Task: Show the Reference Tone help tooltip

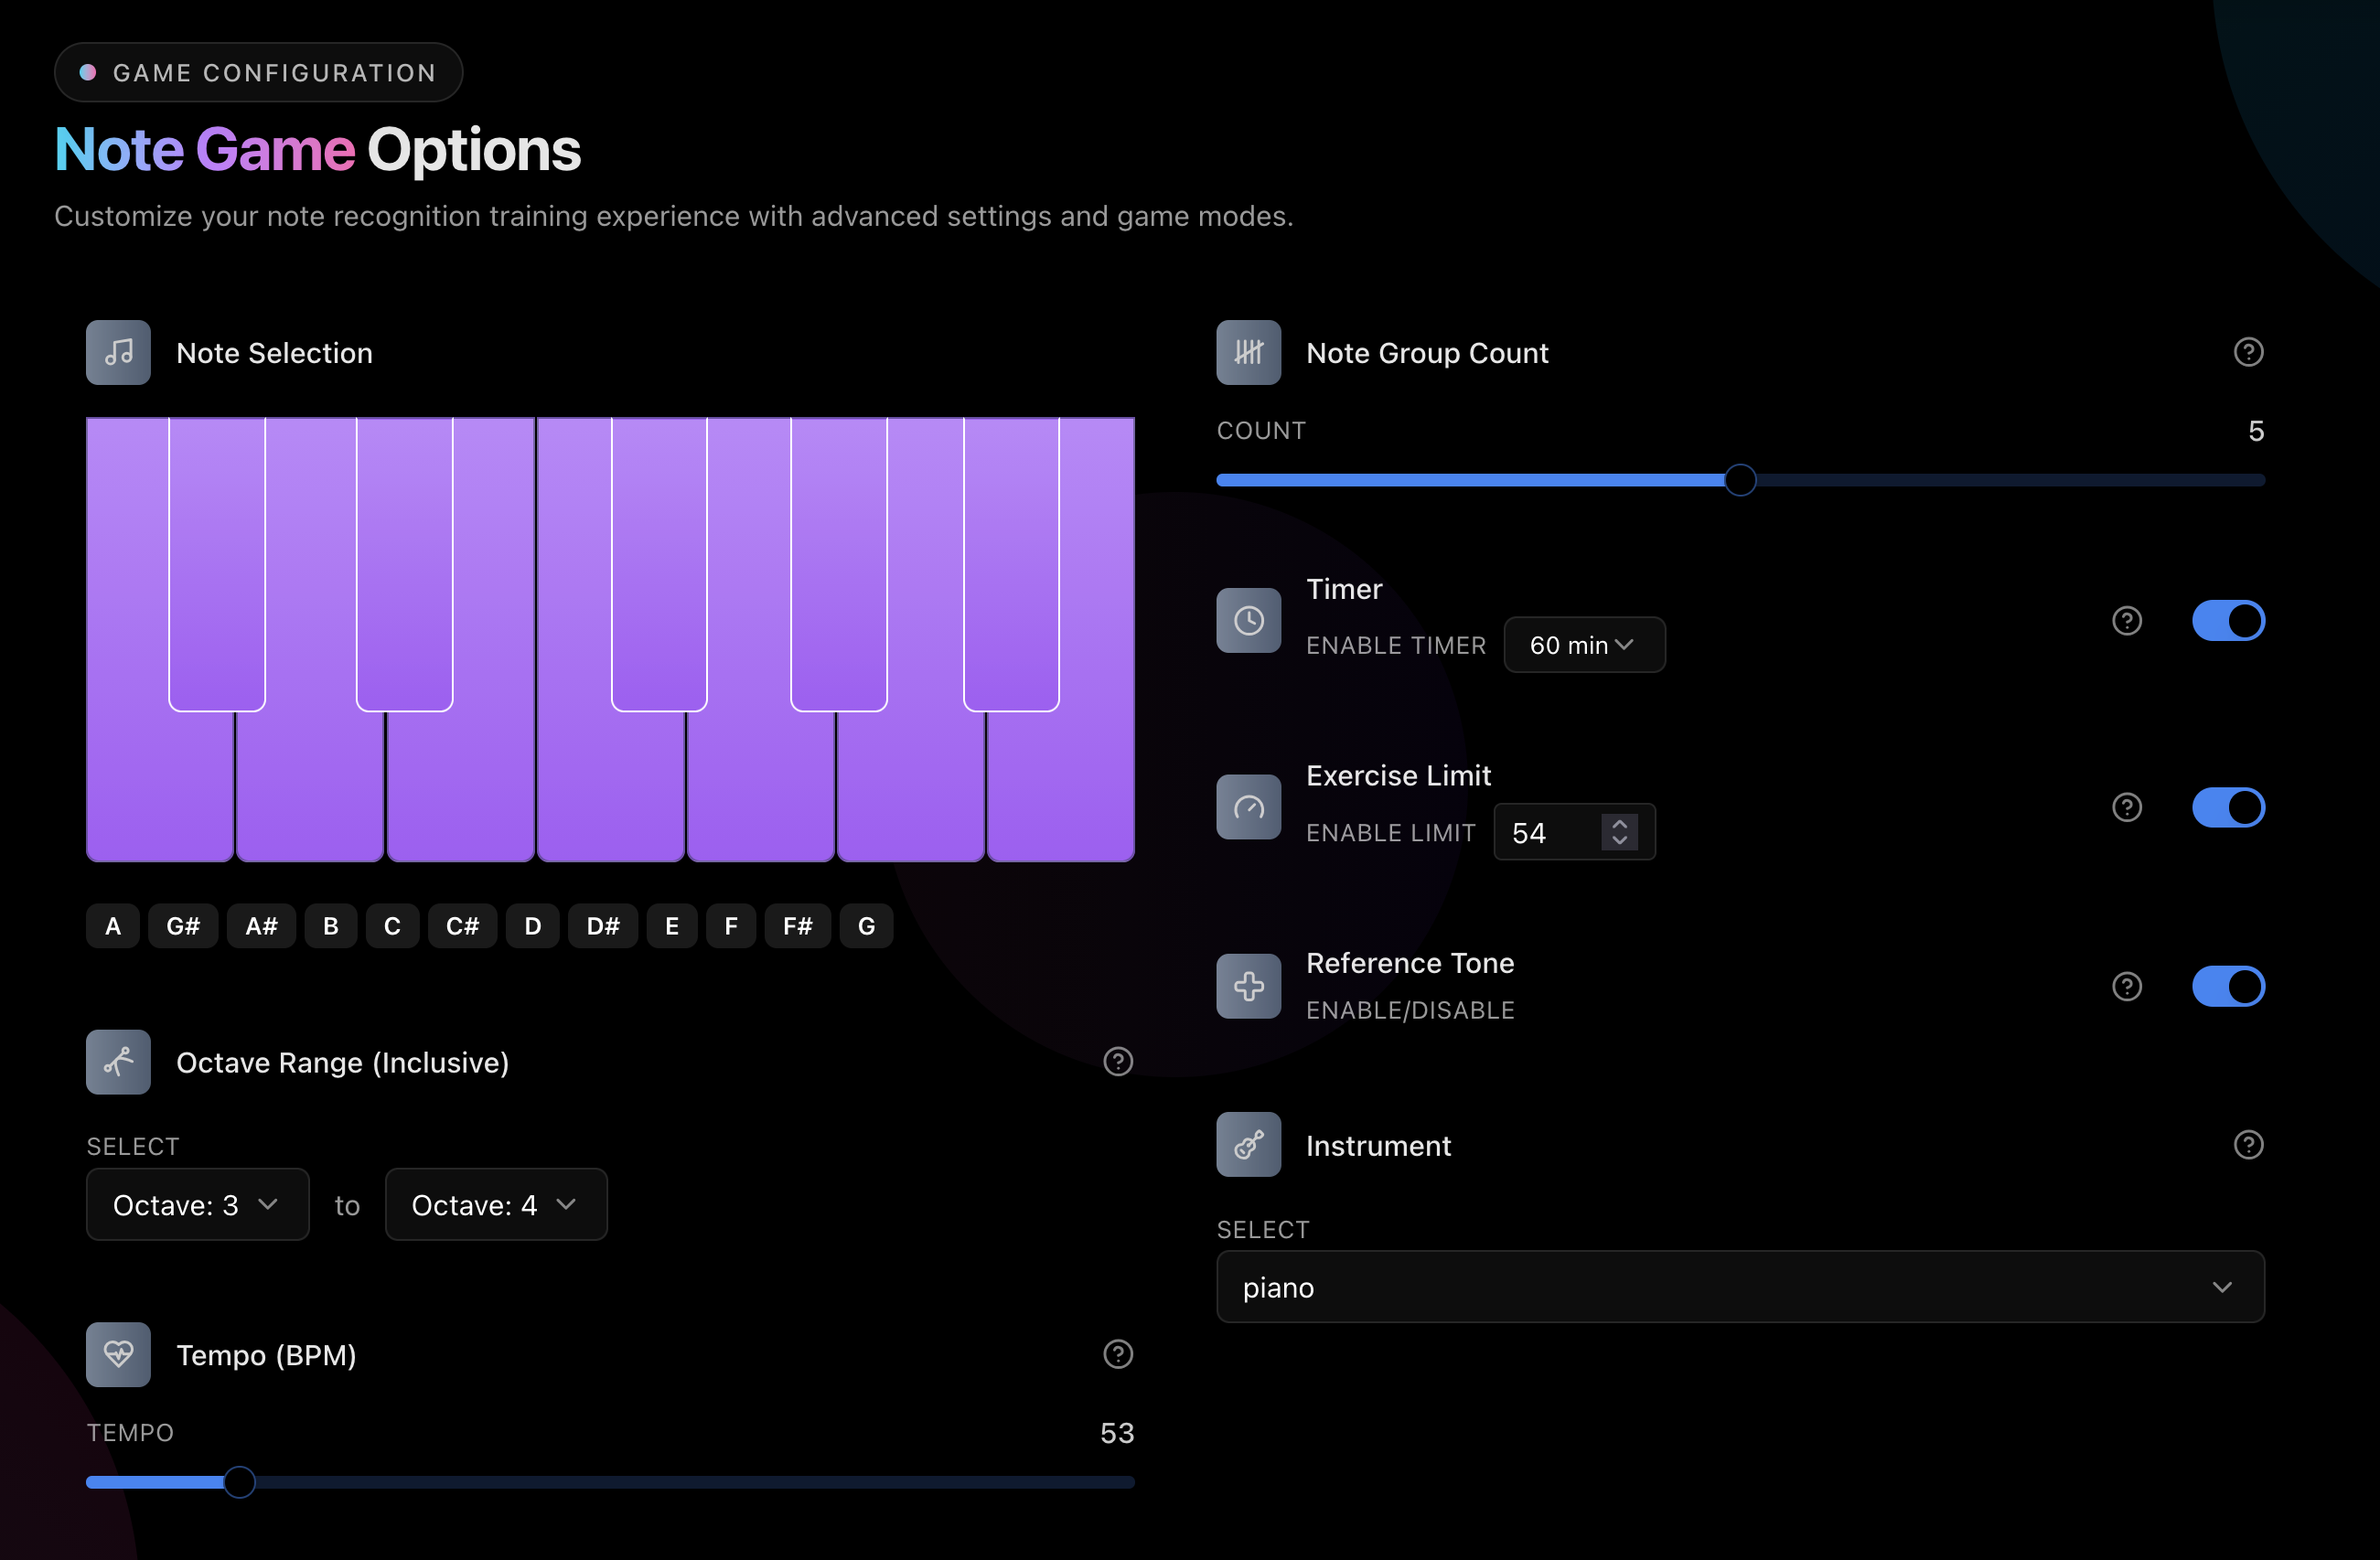Action: pyautogui.click(x=2126, y=987)
